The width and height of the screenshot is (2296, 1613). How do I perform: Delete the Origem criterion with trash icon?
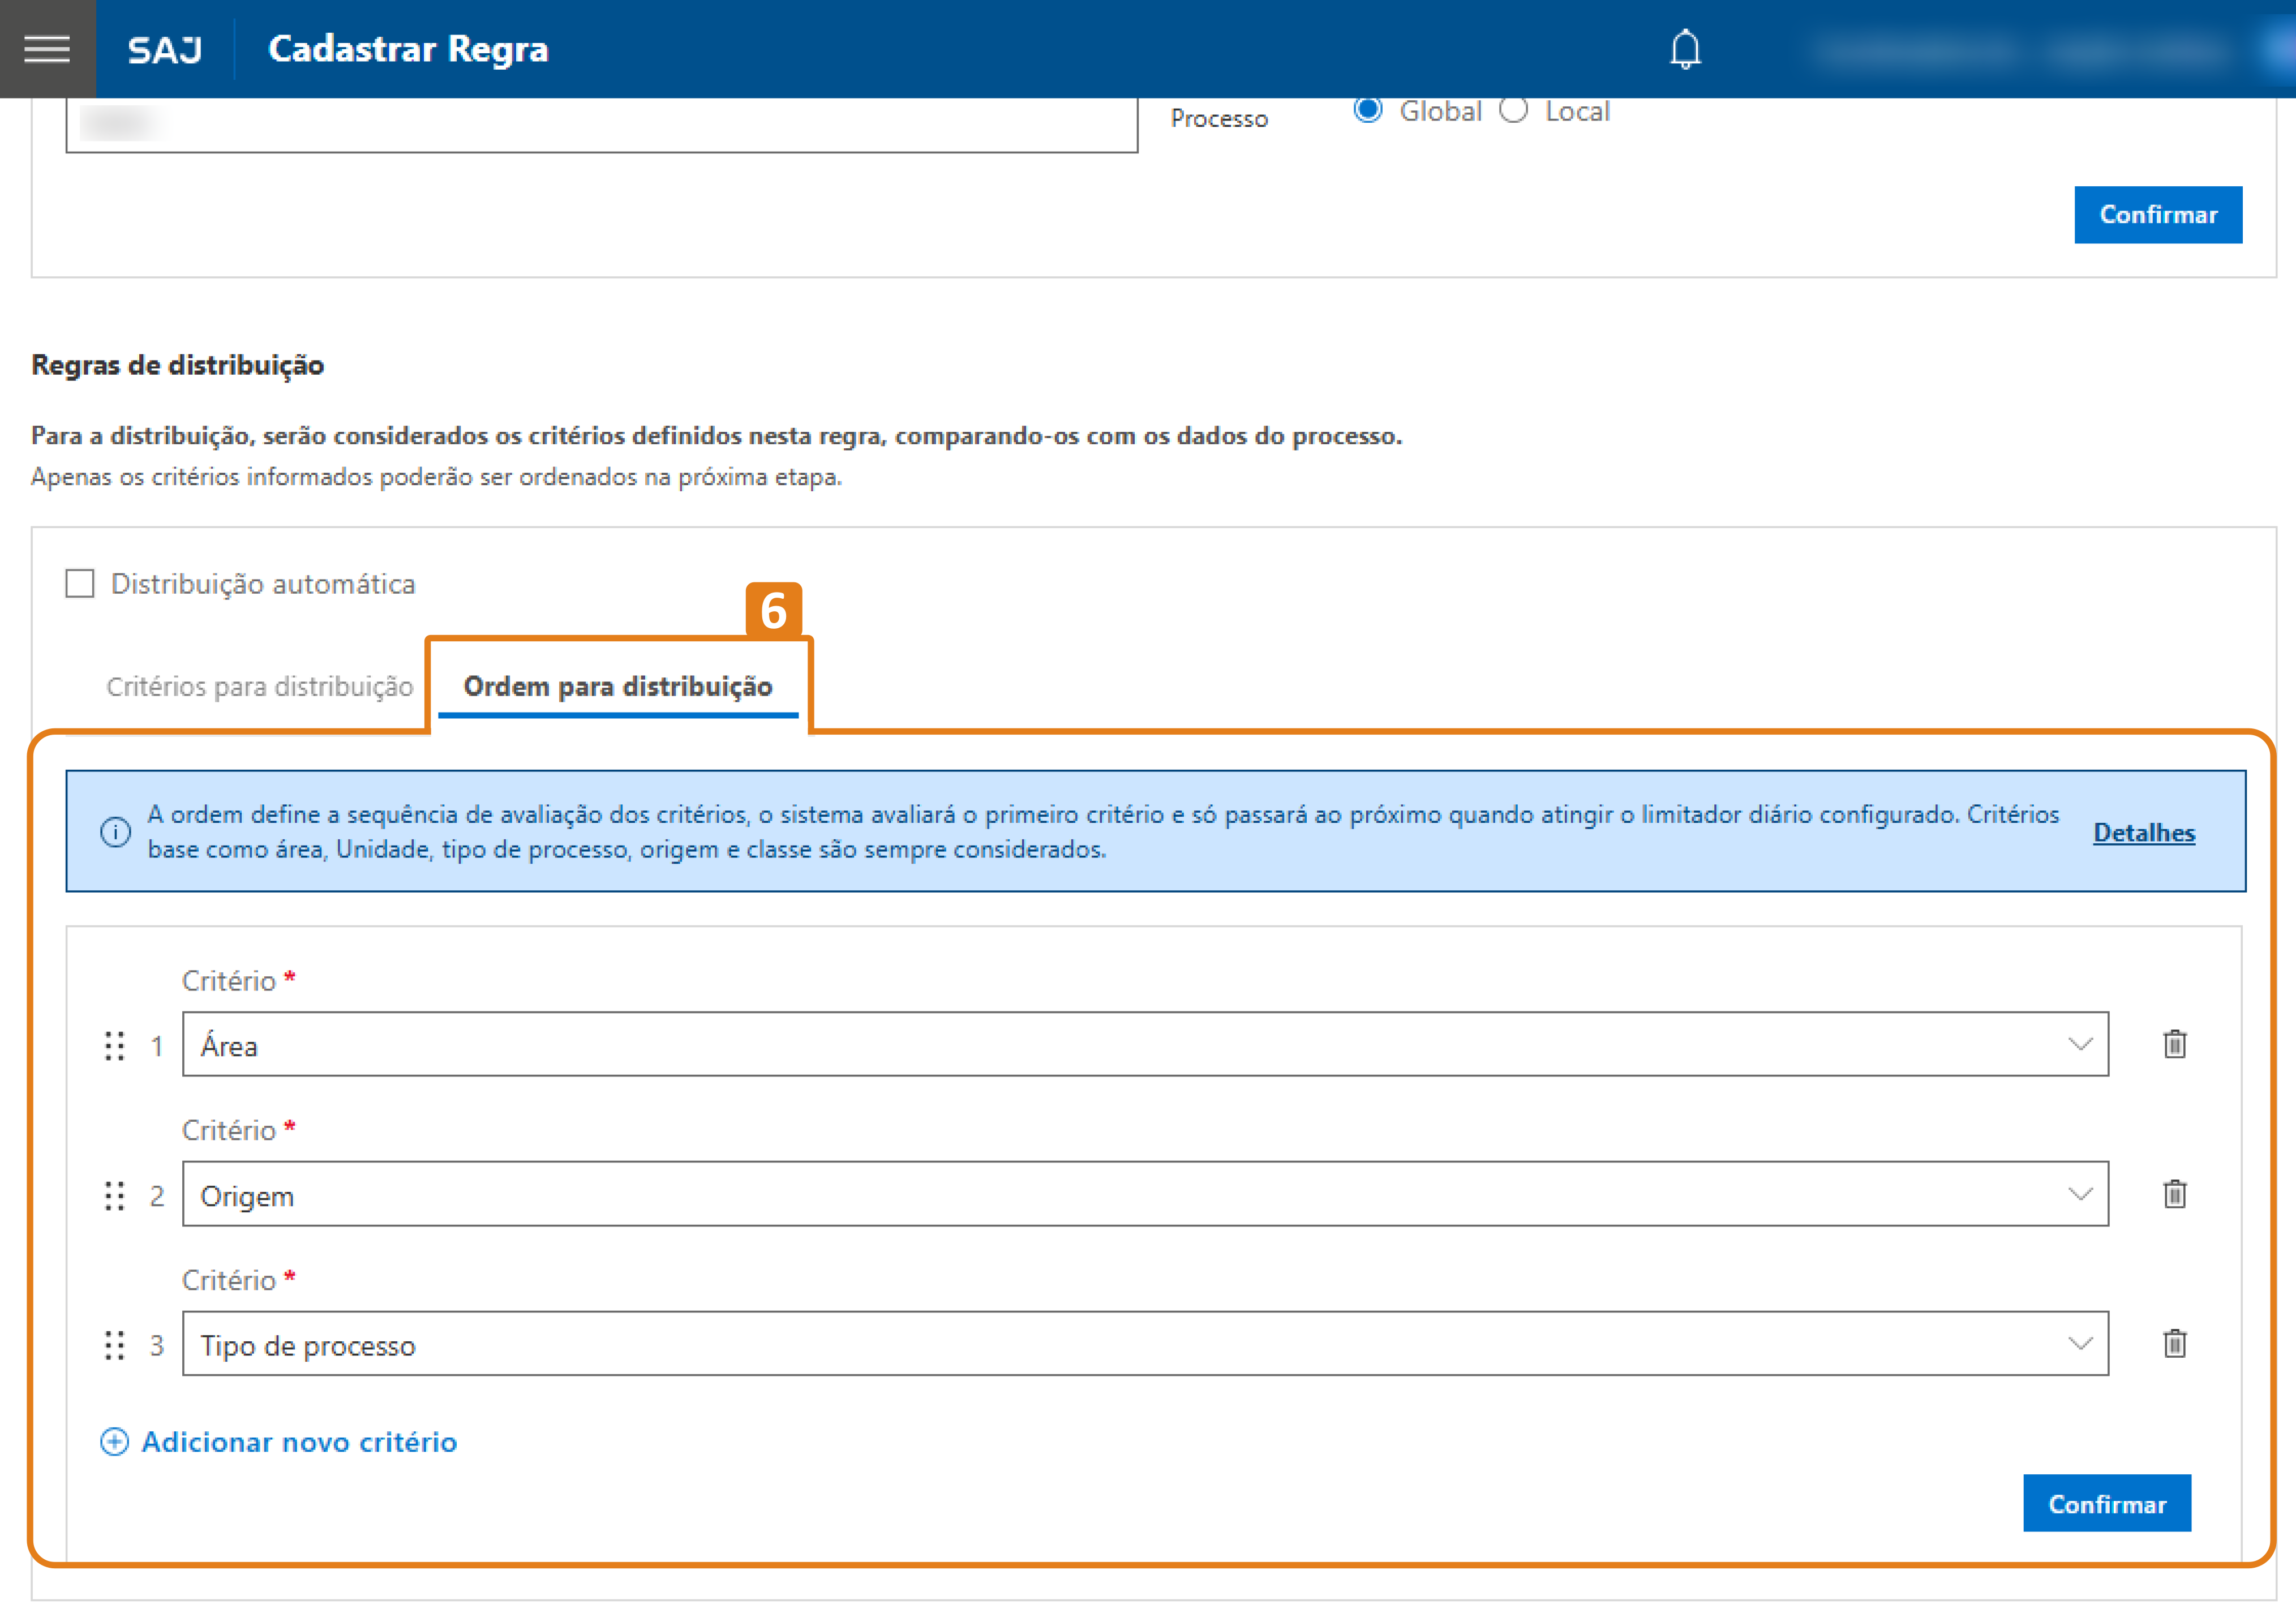[x=2174, y=1194]
